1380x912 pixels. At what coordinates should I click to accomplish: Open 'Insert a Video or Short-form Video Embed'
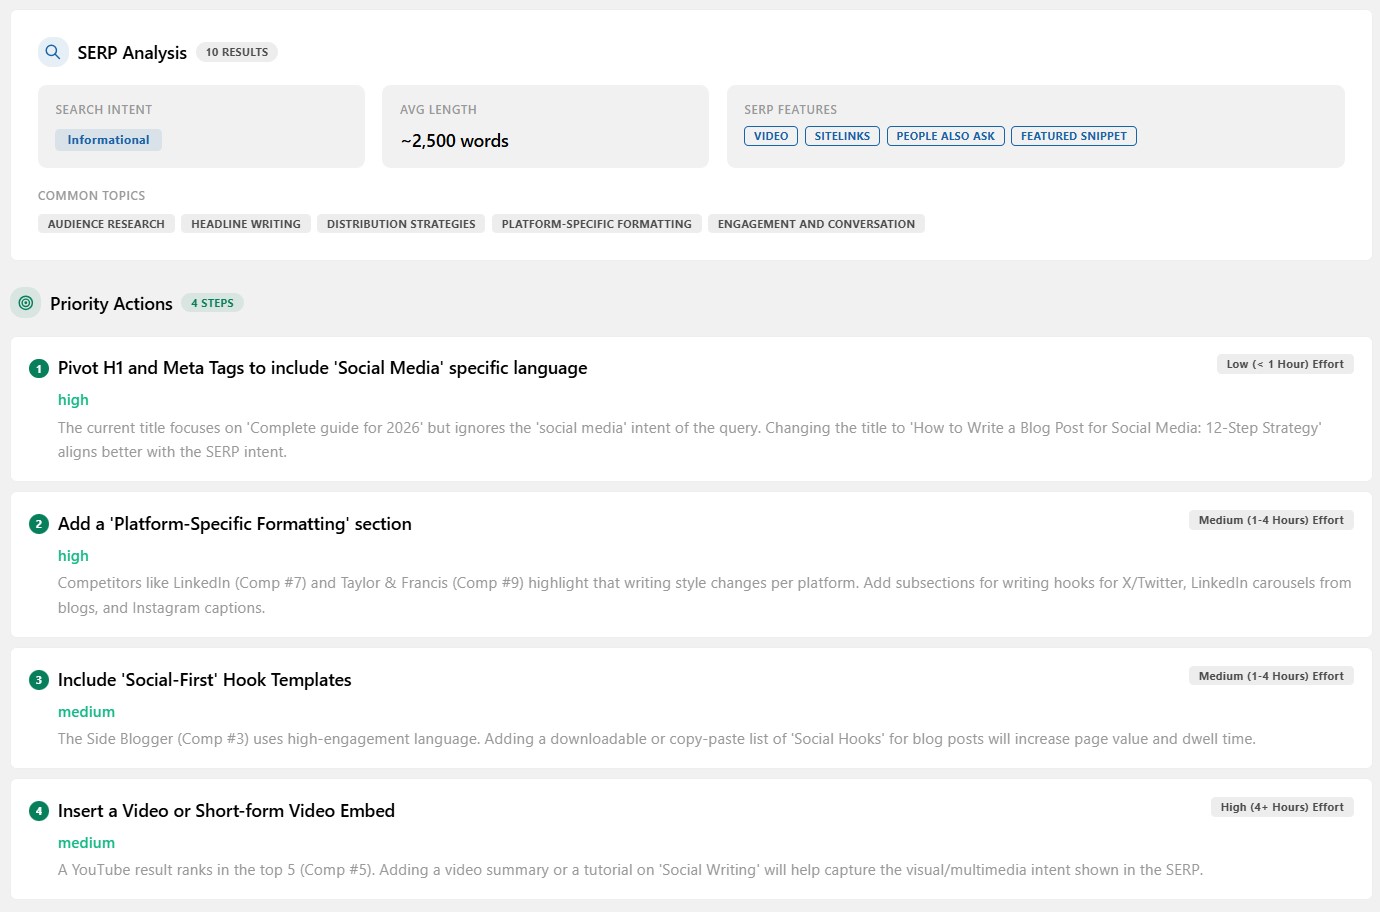click(x=226, y=811)
